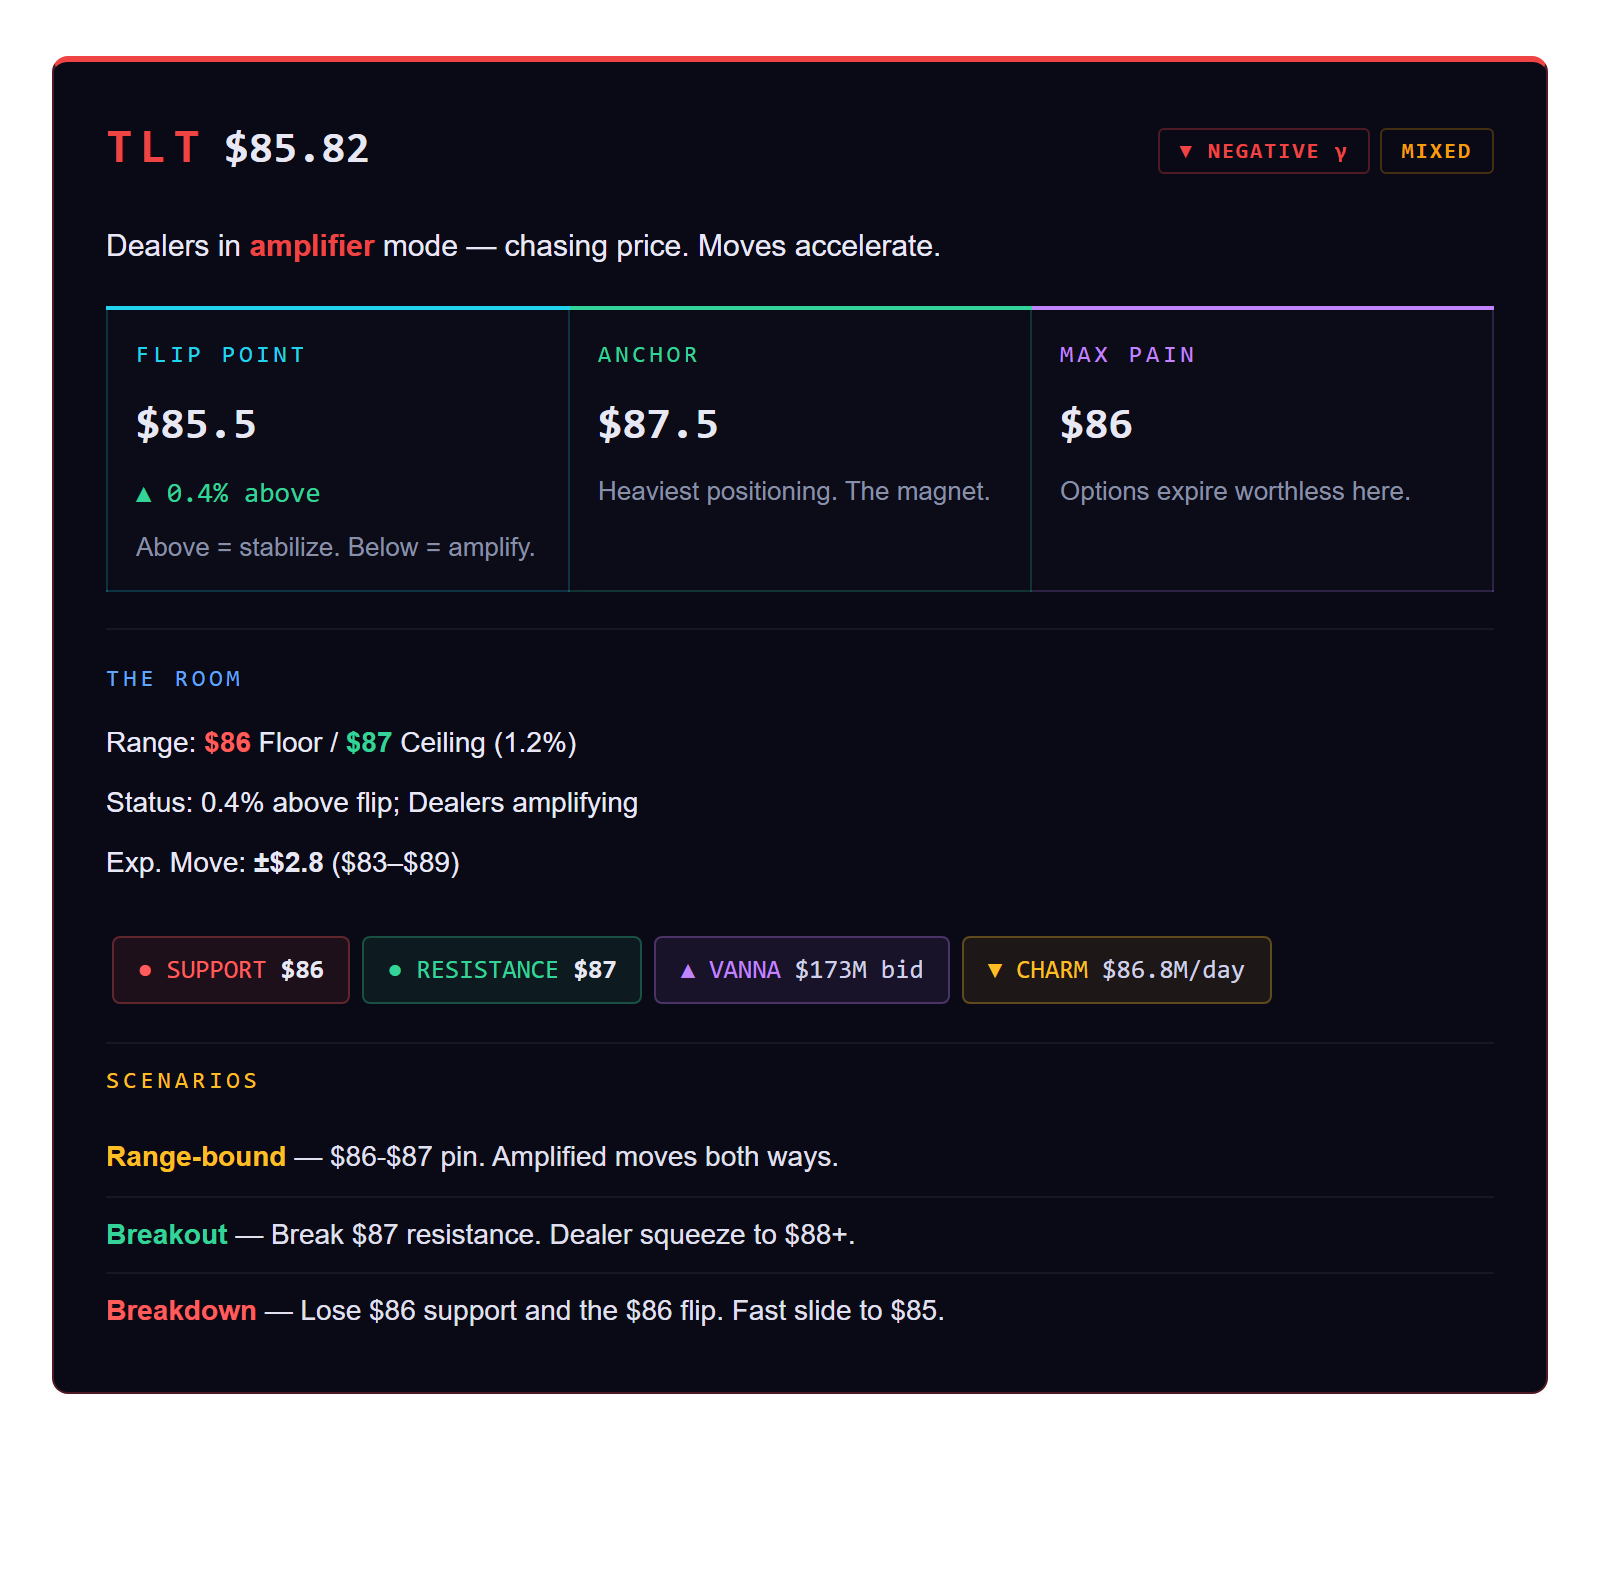Click the anchor value $87.5
Screen dimensions: 1600x1578
pyautogui.click(x=658, y=424)
